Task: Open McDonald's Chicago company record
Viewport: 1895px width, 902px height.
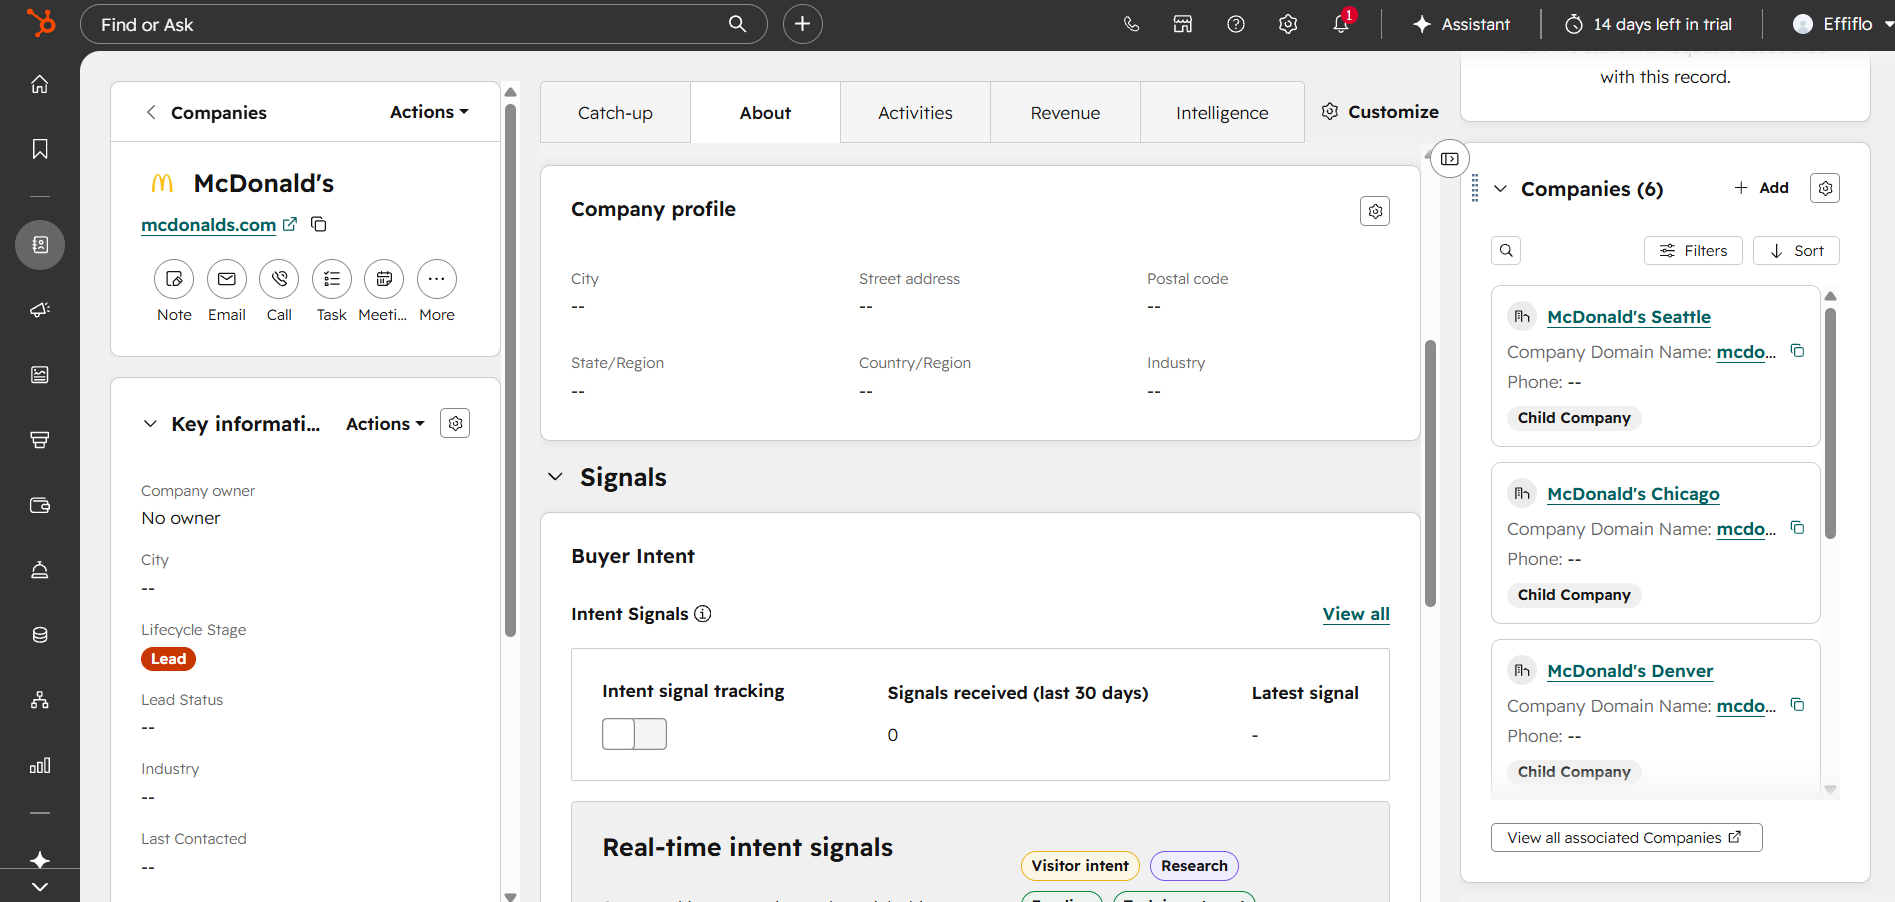Action: pyautogui.click(x=1633, y=494)
